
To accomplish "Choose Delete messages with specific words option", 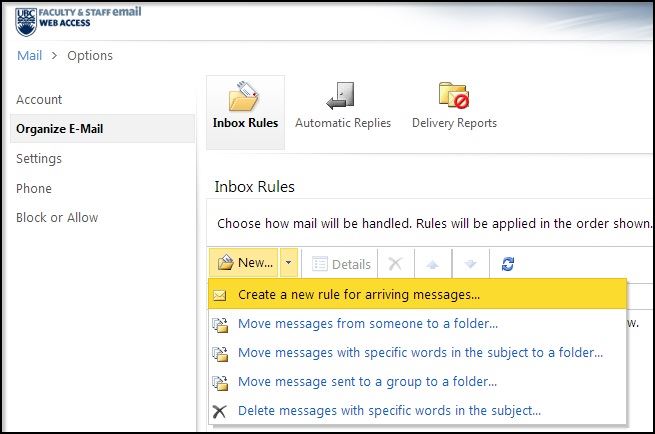I will pos(389,410).
